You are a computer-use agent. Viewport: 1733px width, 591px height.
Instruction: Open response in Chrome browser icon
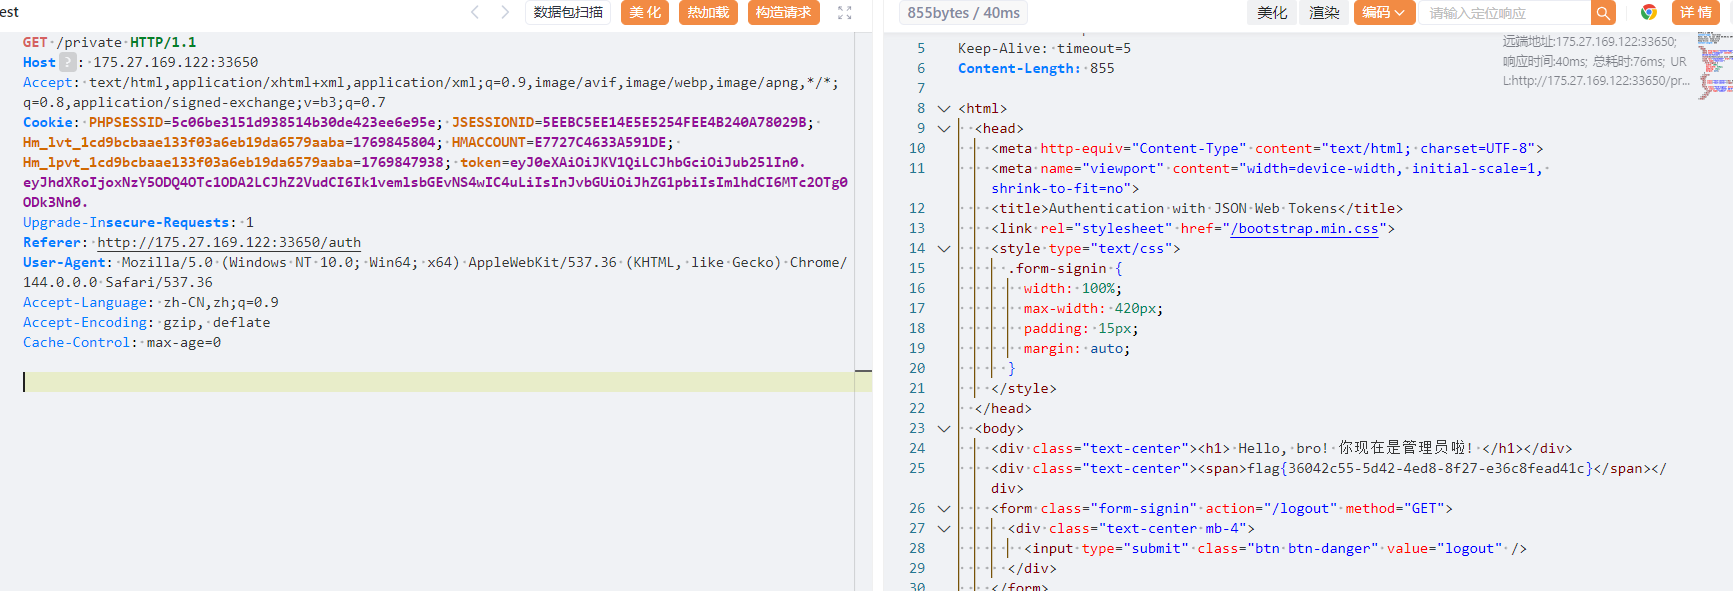coord(1649,12)
